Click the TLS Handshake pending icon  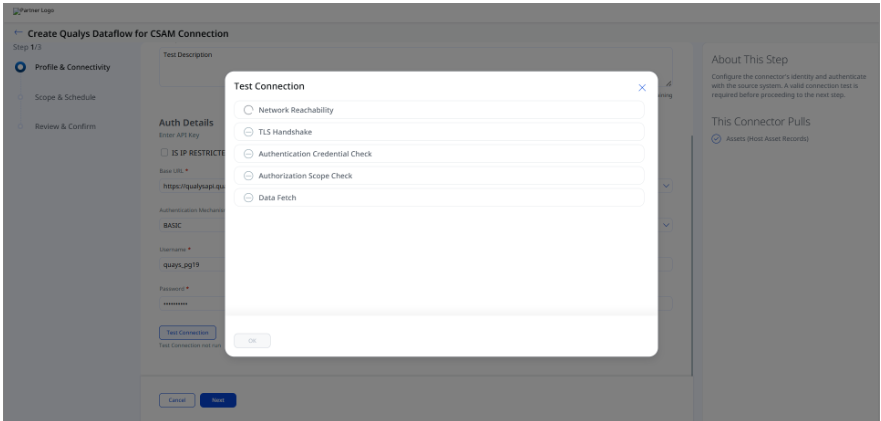pyautogui.click(x=248, y=132)
